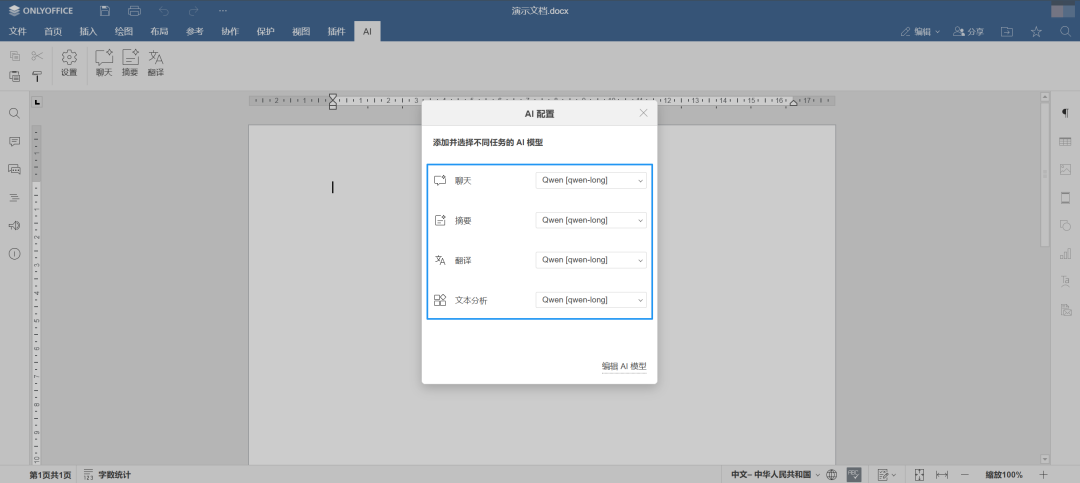1080x483 pixels.
Task: Switch to the 布局 tab
Action: [159, 31]
